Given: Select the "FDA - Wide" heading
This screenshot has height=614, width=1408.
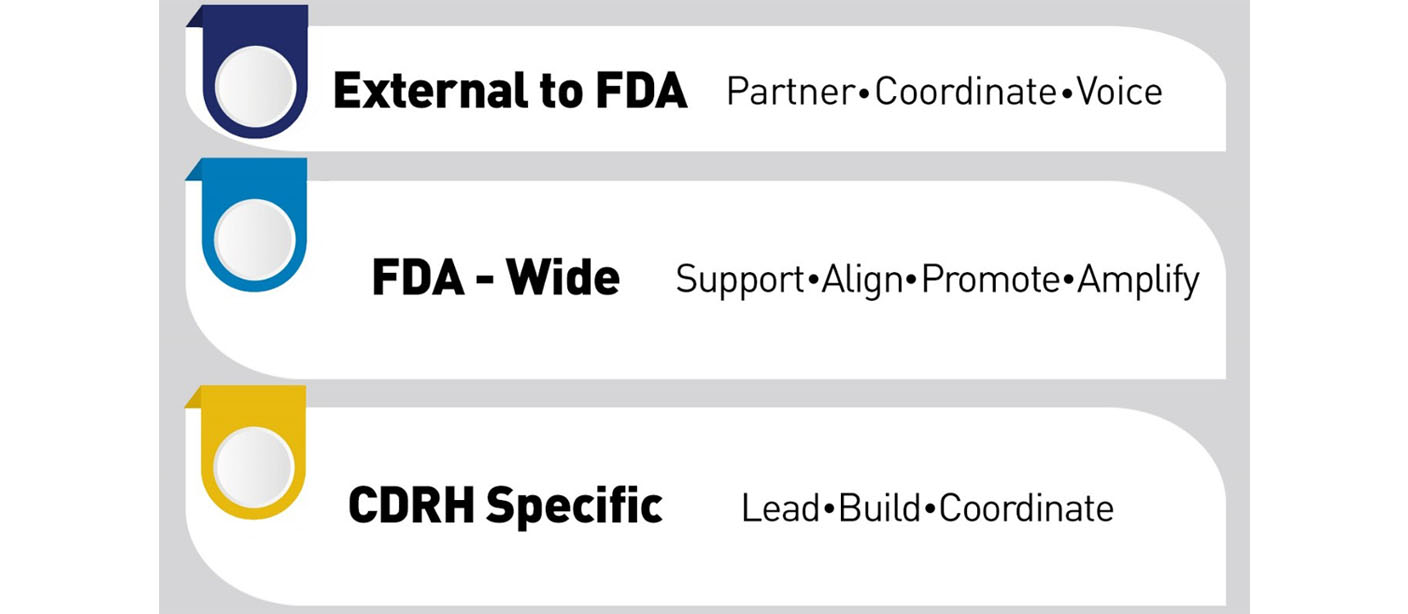Looking at the screenshot, I should 496,278.
